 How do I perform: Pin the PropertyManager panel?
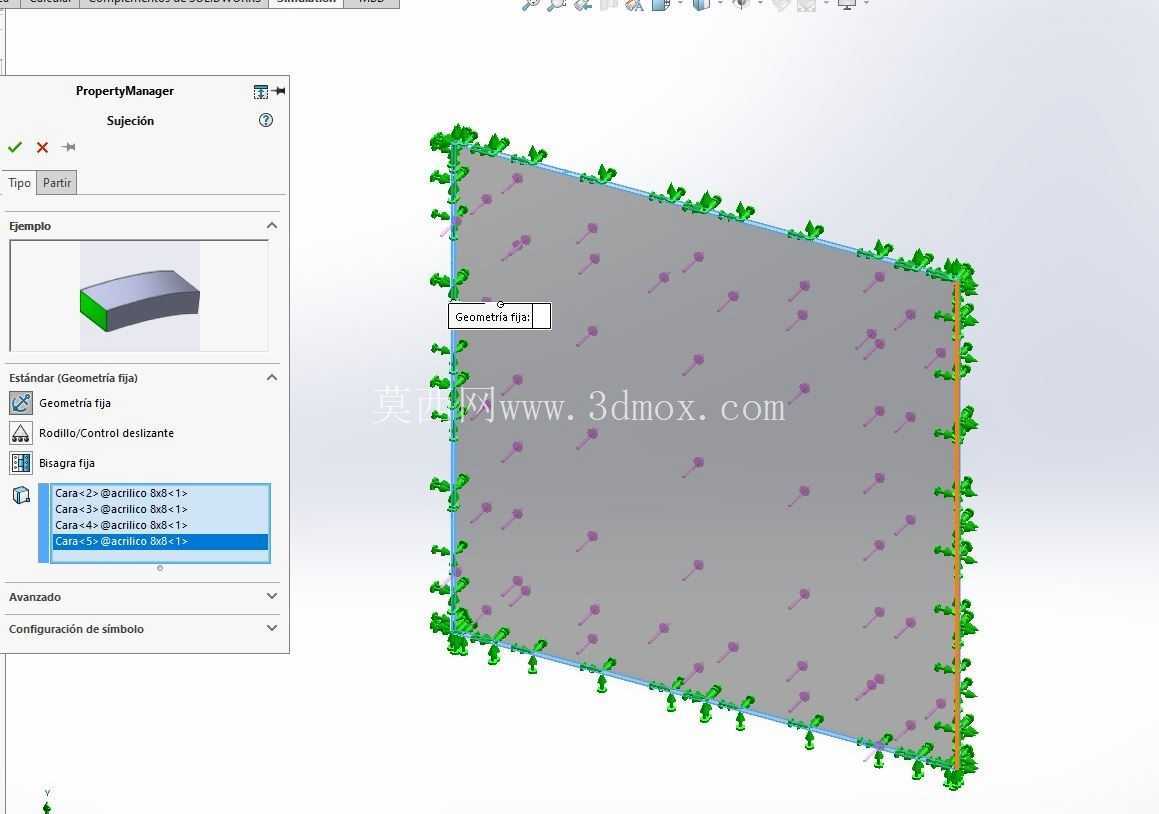[x=279, y=91]
